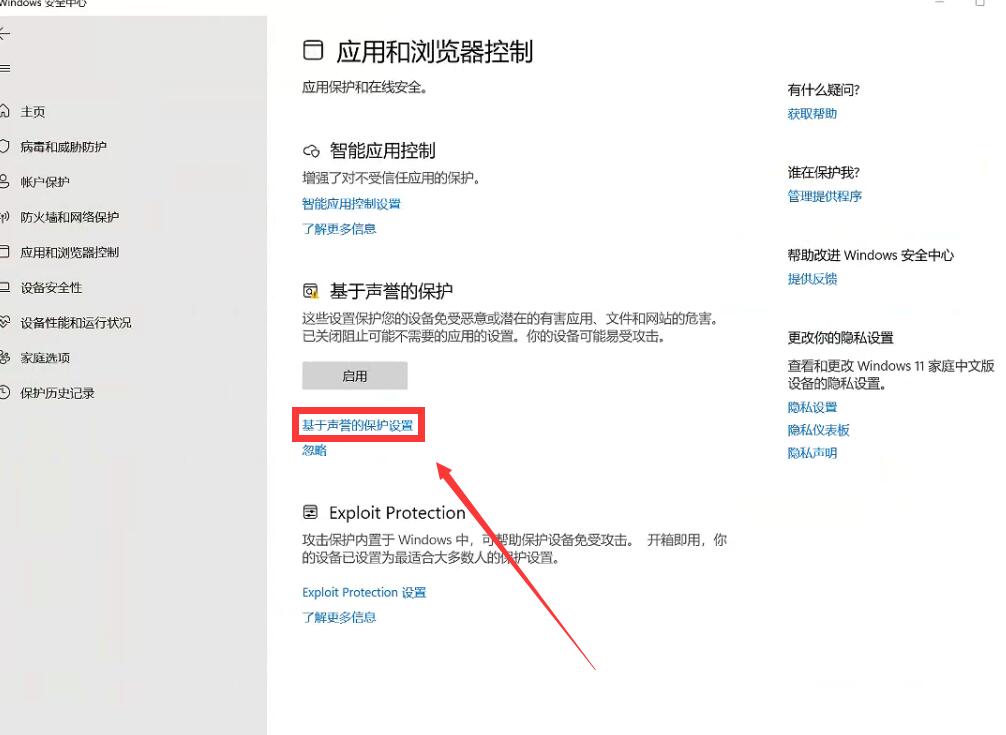The image size is (1006, 735).
Task: Open 病毒和威胁防护 via its shield icon
Action: click(5, 147)
